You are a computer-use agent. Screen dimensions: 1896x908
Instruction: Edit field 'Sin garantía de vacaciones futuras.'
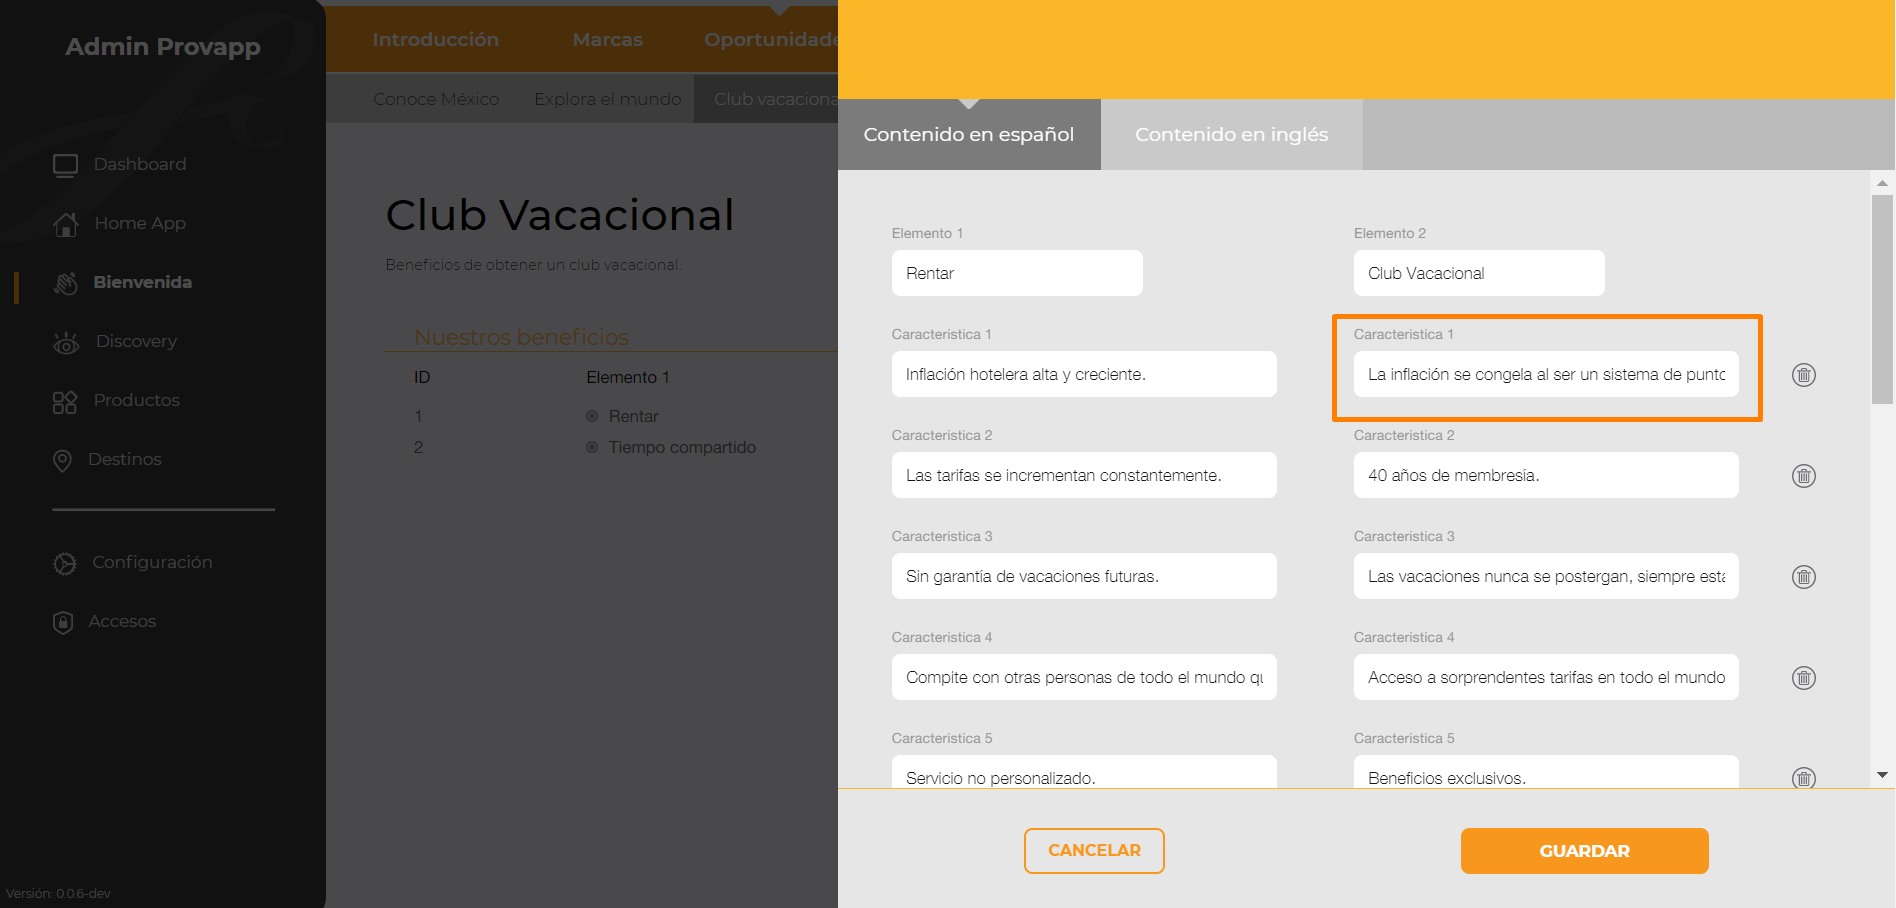click(x=1084, y=576)
